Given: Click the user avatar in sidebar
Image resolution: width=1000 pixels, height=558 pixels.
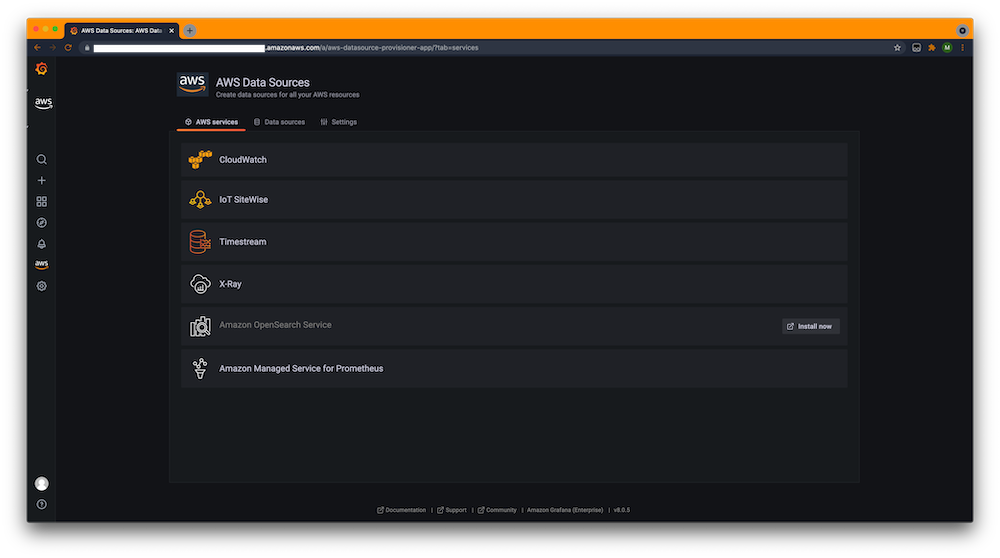Looking at the screenshot, I should tap(41, 483).
